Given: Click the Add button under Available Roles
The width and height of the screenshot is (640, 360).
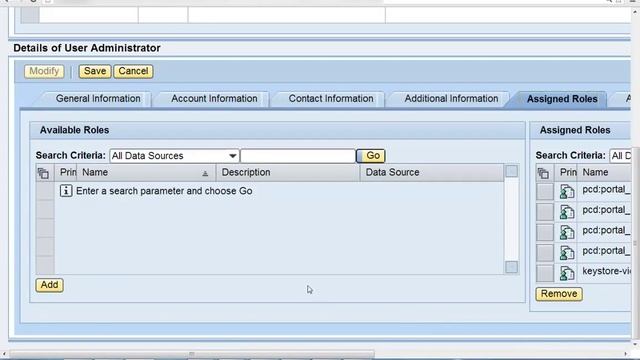Looking at the screenshot, I should pos(49,285).
